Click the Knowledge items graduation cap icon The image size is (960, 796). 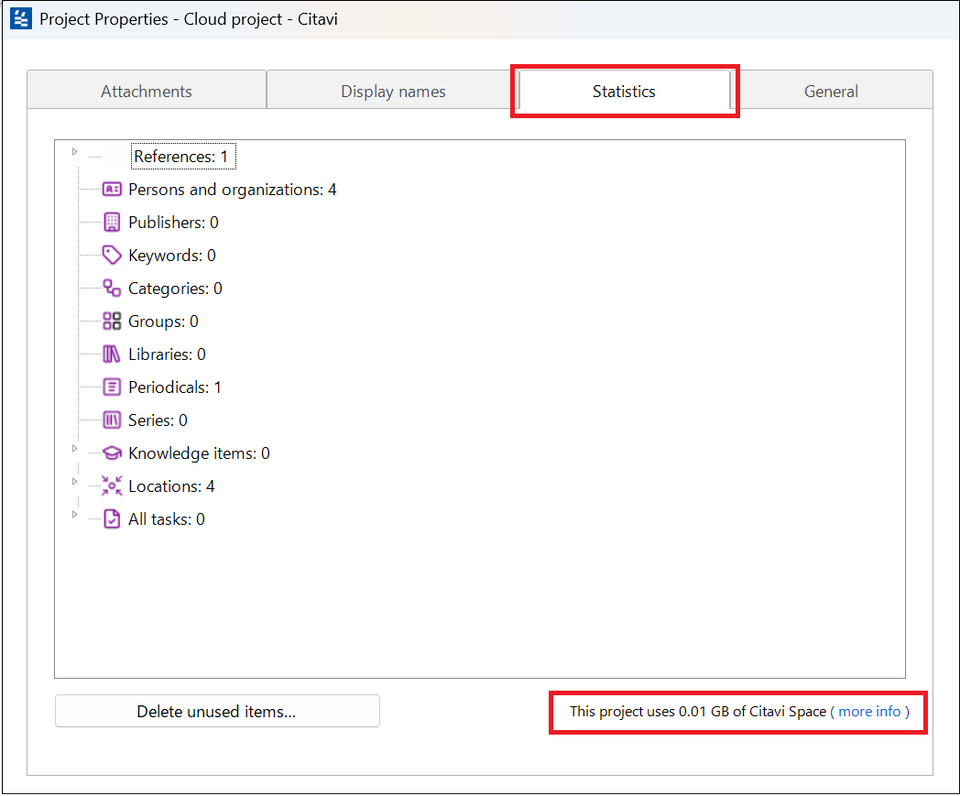point(111,453)
